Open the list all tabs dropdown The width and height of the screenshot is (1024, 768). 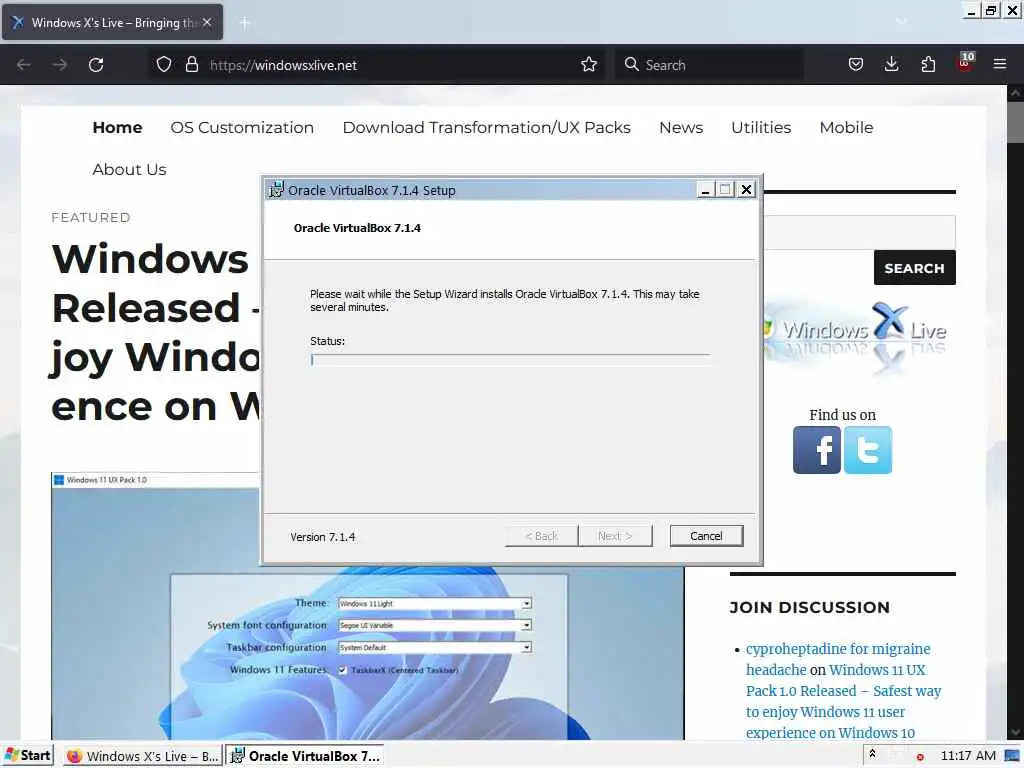(x=901, y=22)
